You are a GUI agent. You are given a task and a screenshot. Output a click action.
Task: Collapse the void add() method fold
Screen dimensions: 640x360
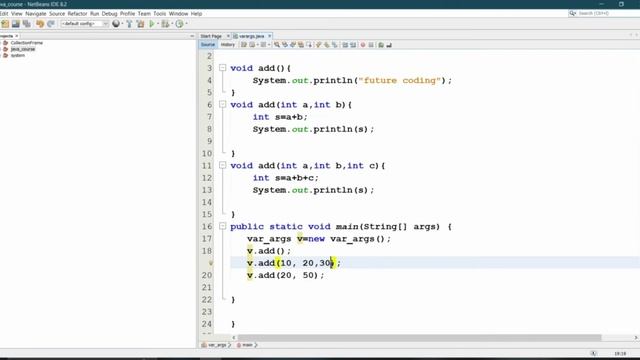pos(222,68)
